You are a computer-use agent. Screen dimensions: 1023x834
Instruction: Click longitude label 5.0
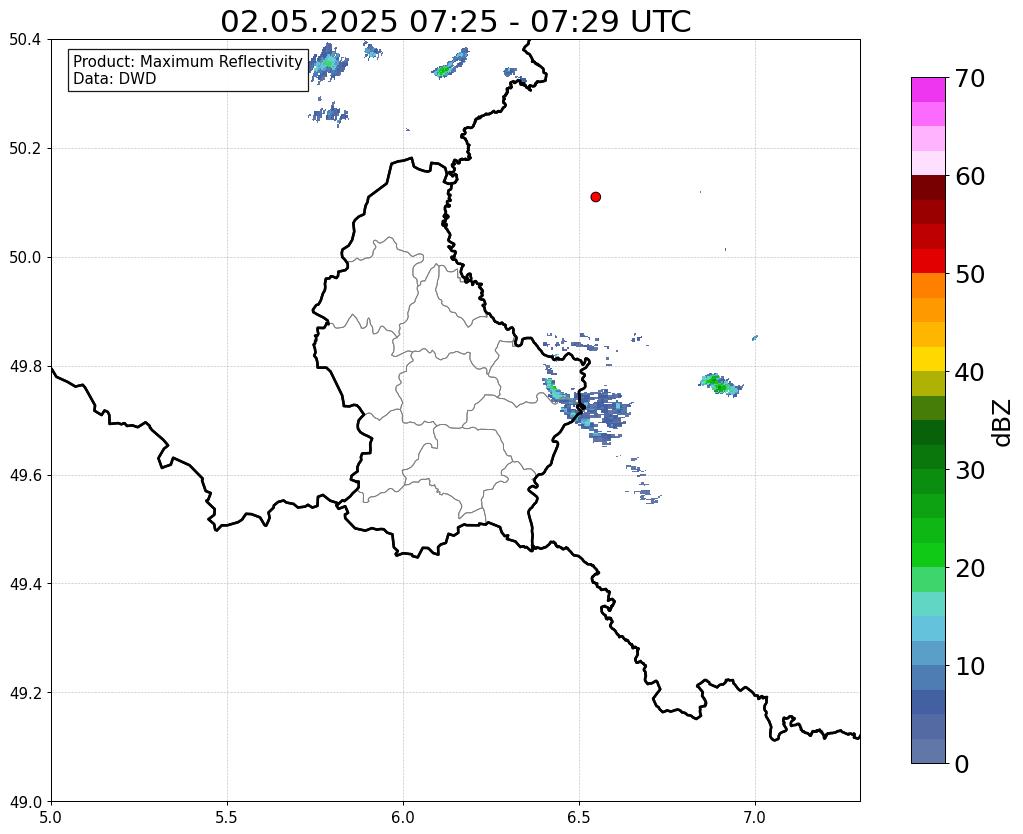(51, 817)
